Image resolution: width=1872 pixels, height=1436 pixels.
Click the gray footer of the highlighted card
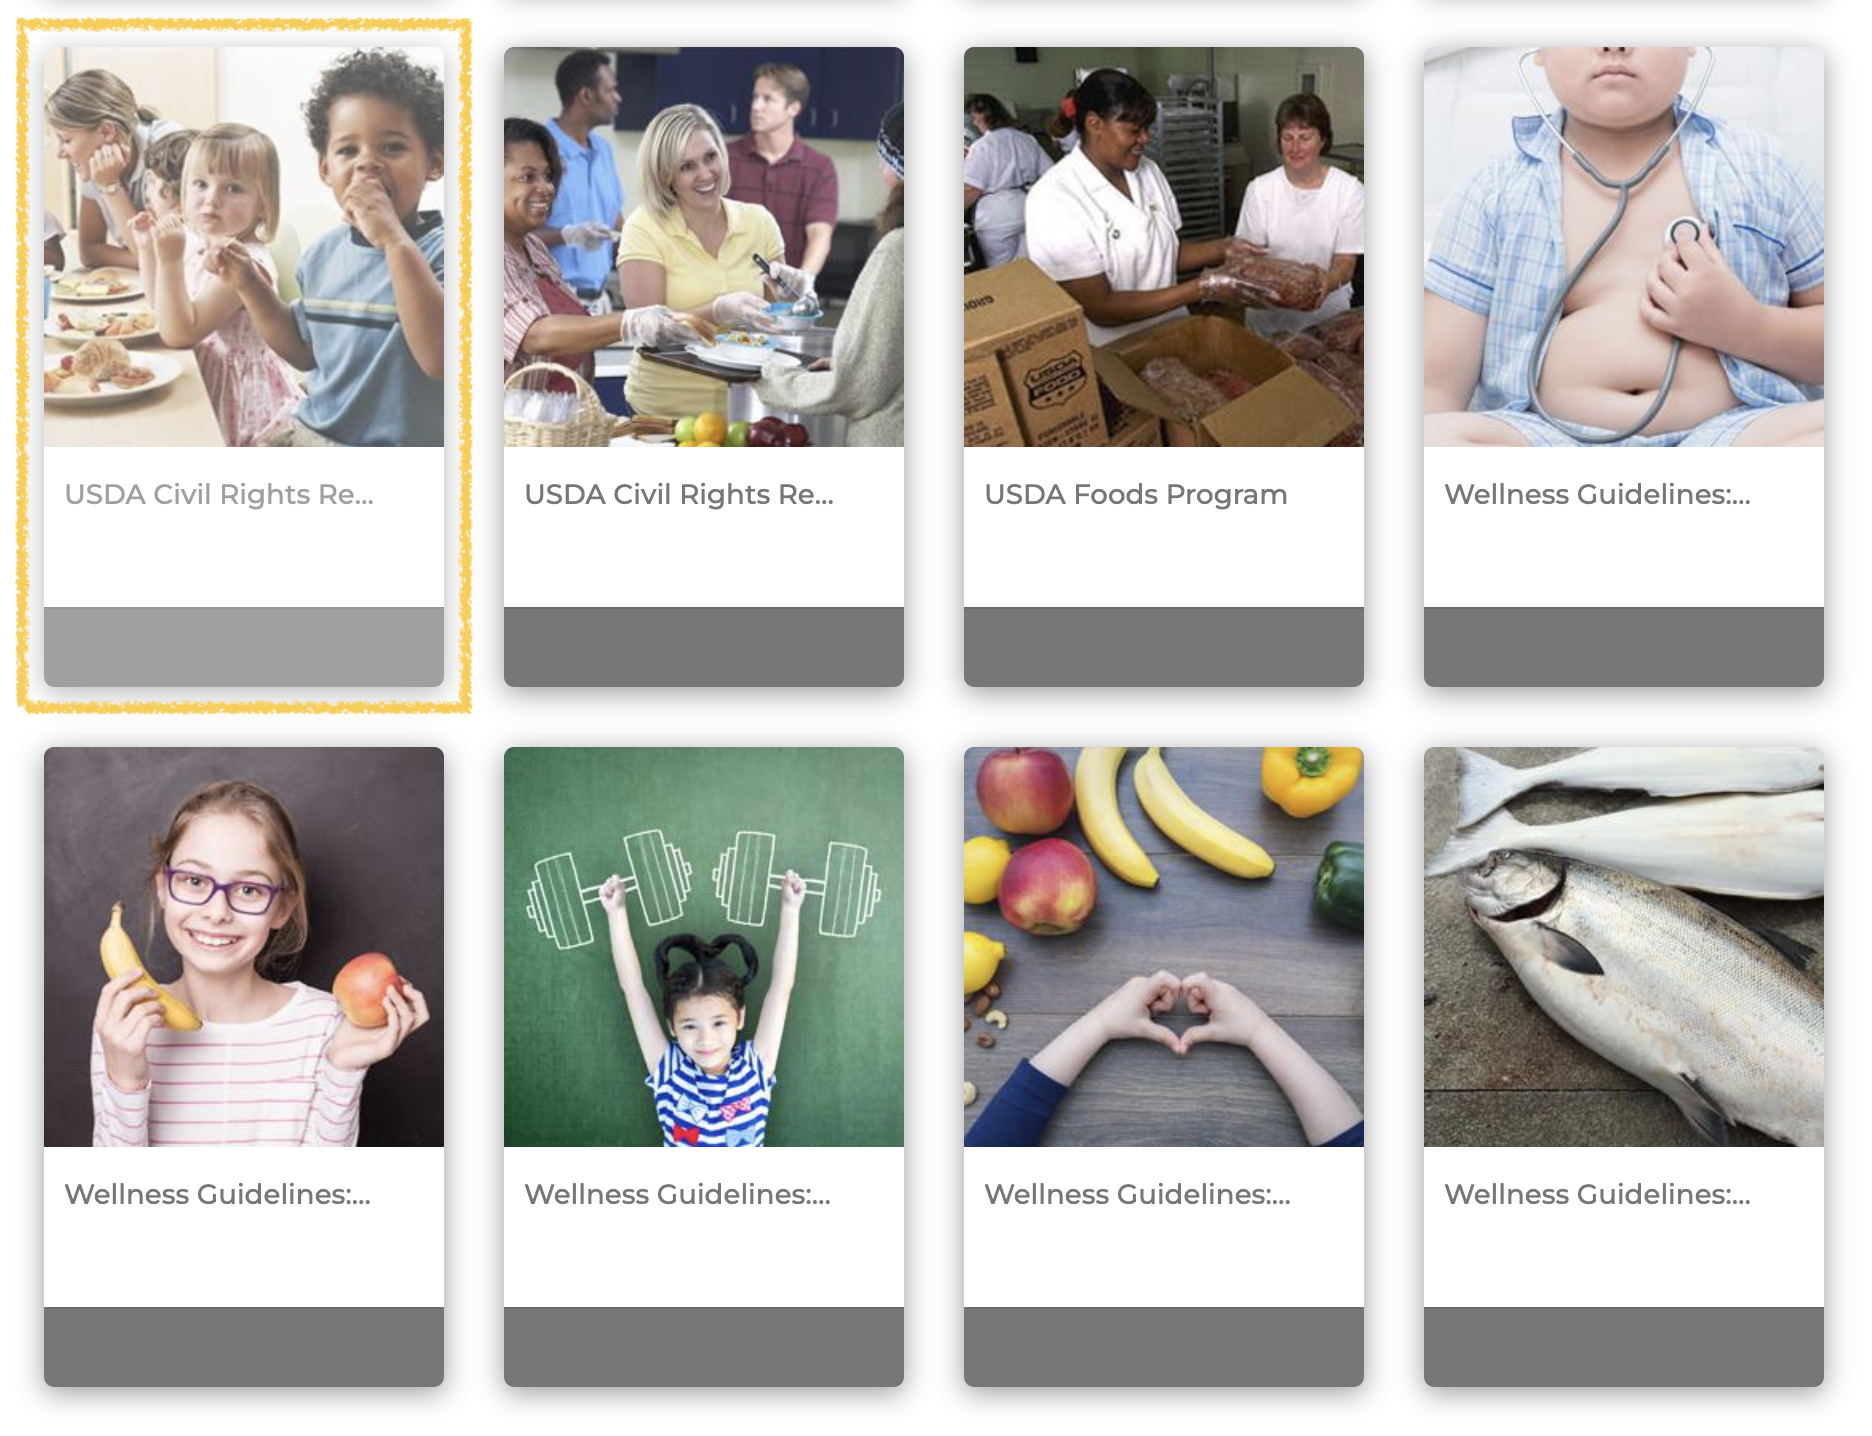pos(244,647)
